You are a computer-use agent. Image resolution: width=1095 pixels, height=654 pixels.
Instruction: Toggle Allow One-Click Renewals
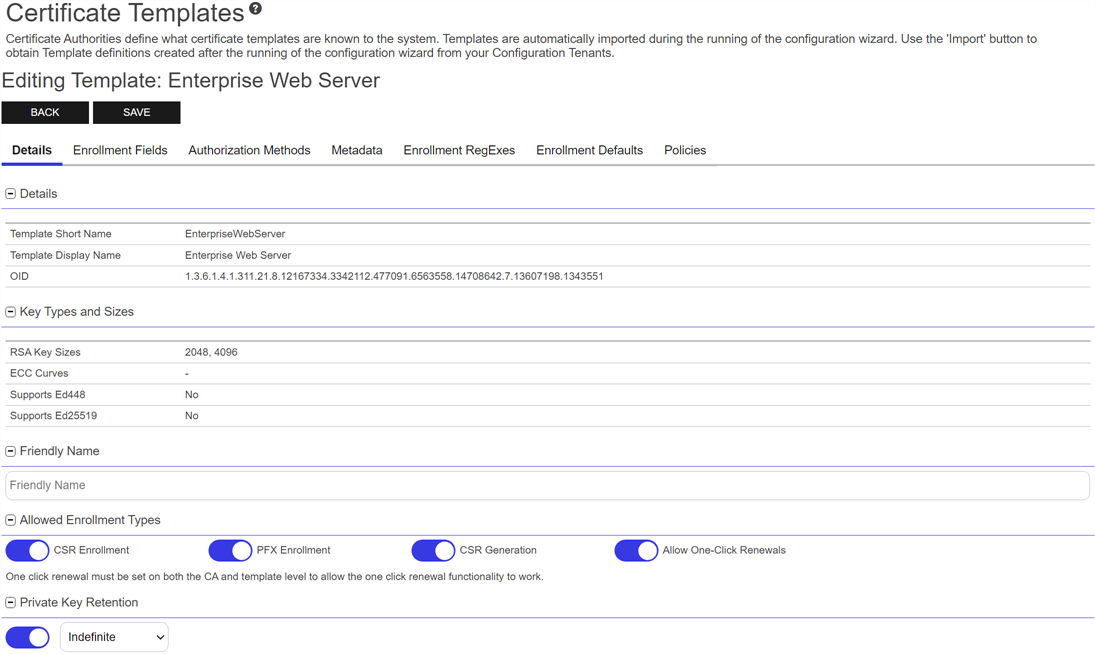click(636, 551)
